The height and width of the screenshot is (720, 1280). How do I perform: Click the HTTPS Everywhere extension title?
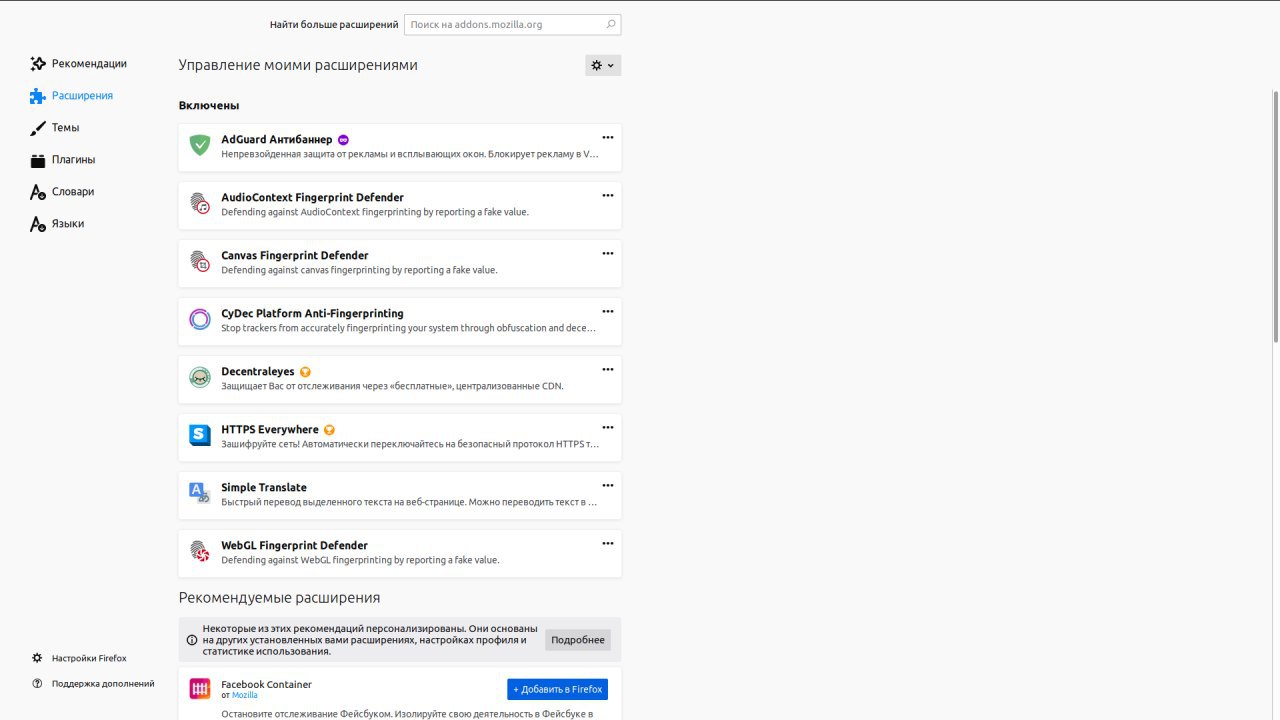270,430
